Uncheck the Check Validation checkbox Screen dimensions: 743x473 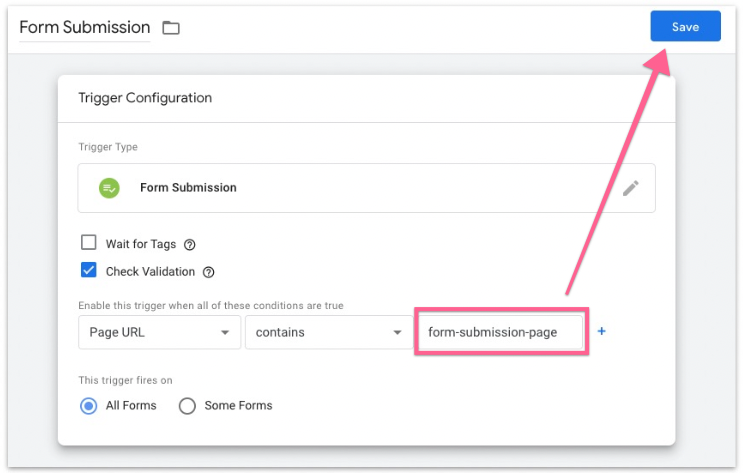click(89, 271)
